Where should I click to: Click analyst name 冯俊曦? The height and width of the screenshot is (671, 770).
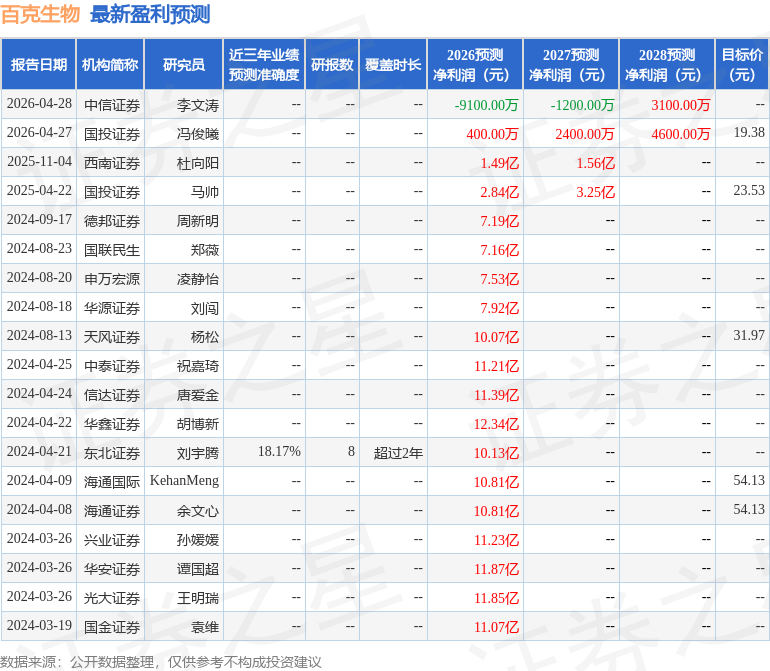[x=198, y=134]
